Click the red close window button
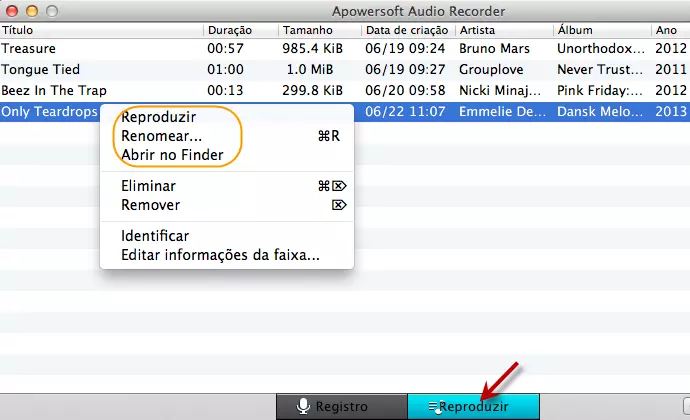This screenshot has height=420, width=690. coord(11,10)
